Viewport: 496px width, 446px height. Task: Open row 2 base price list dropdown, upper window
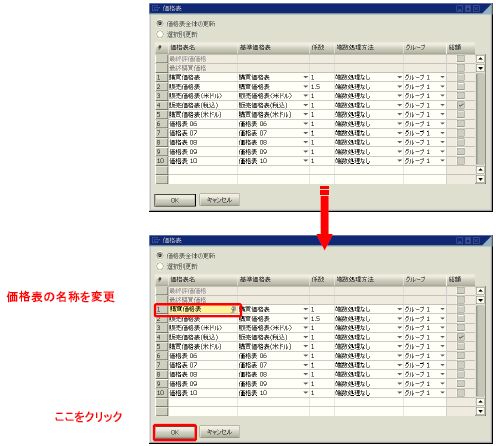tap(306, 87)
